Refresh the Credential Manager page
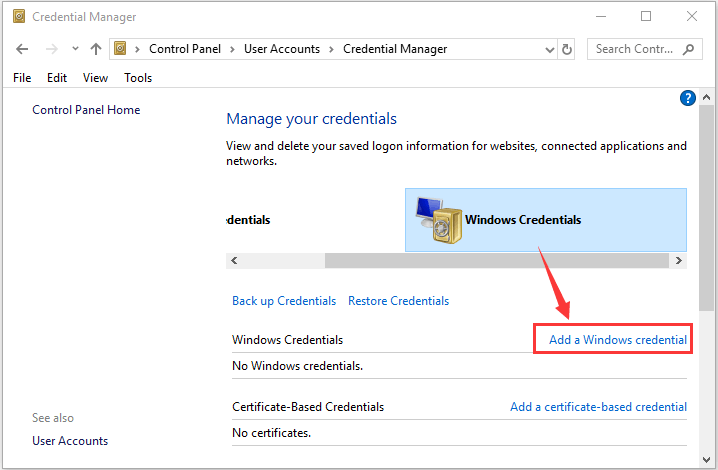Viewport: 718px width, 470px height. tap(567, 49)
